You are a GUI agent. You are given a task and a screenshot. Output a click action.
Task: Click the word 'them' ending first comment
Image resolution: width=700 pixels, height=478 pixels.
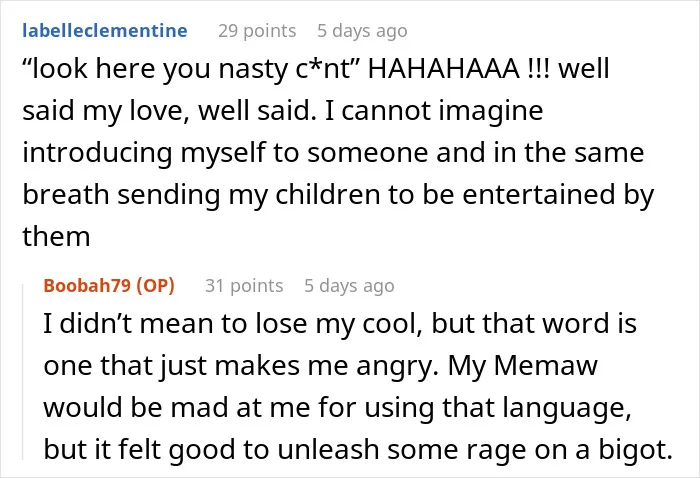56,237
